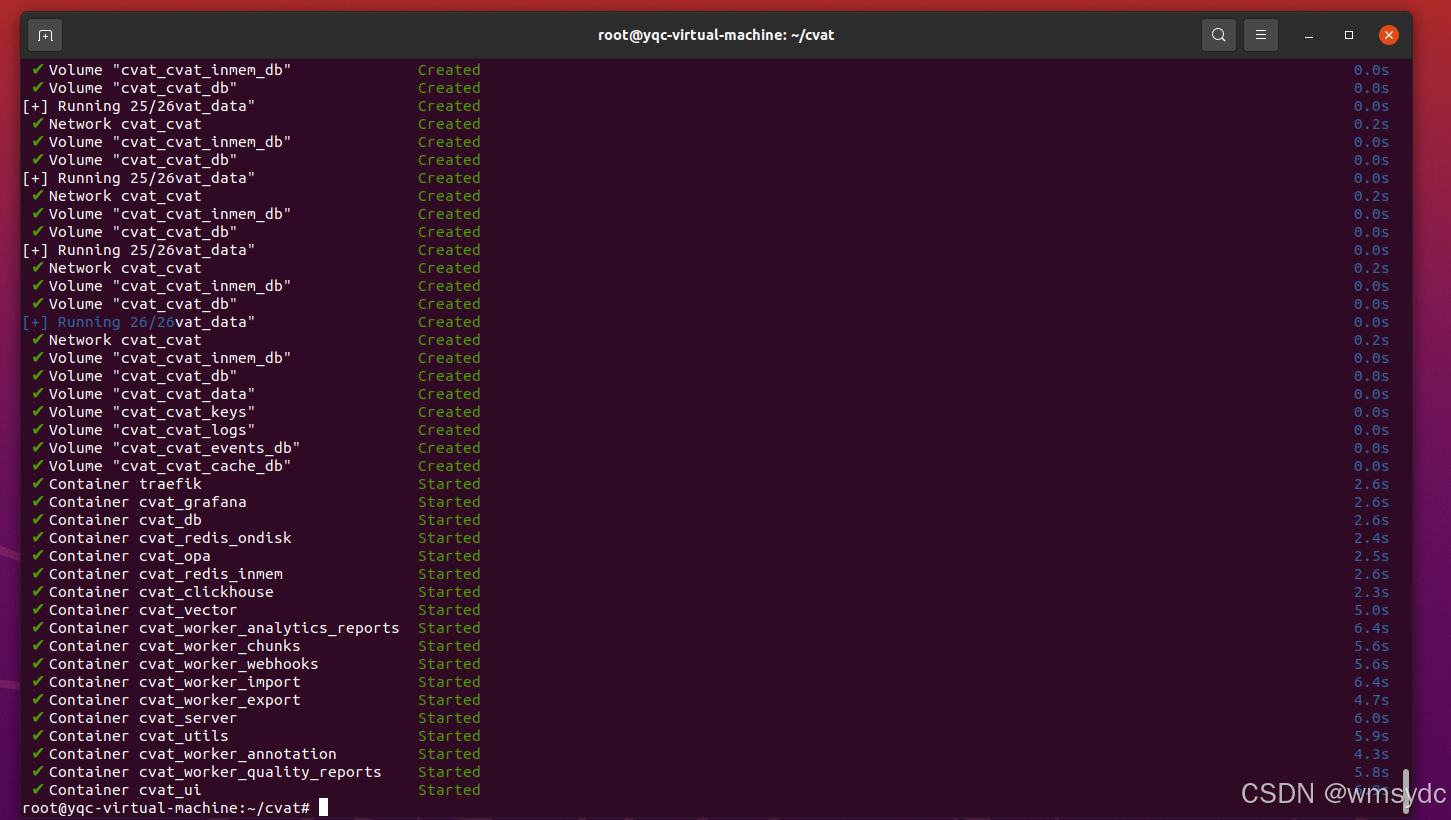Close the terminal window
The height and width of the screenshot is (820, 1451).
[x=1389, y=35]
